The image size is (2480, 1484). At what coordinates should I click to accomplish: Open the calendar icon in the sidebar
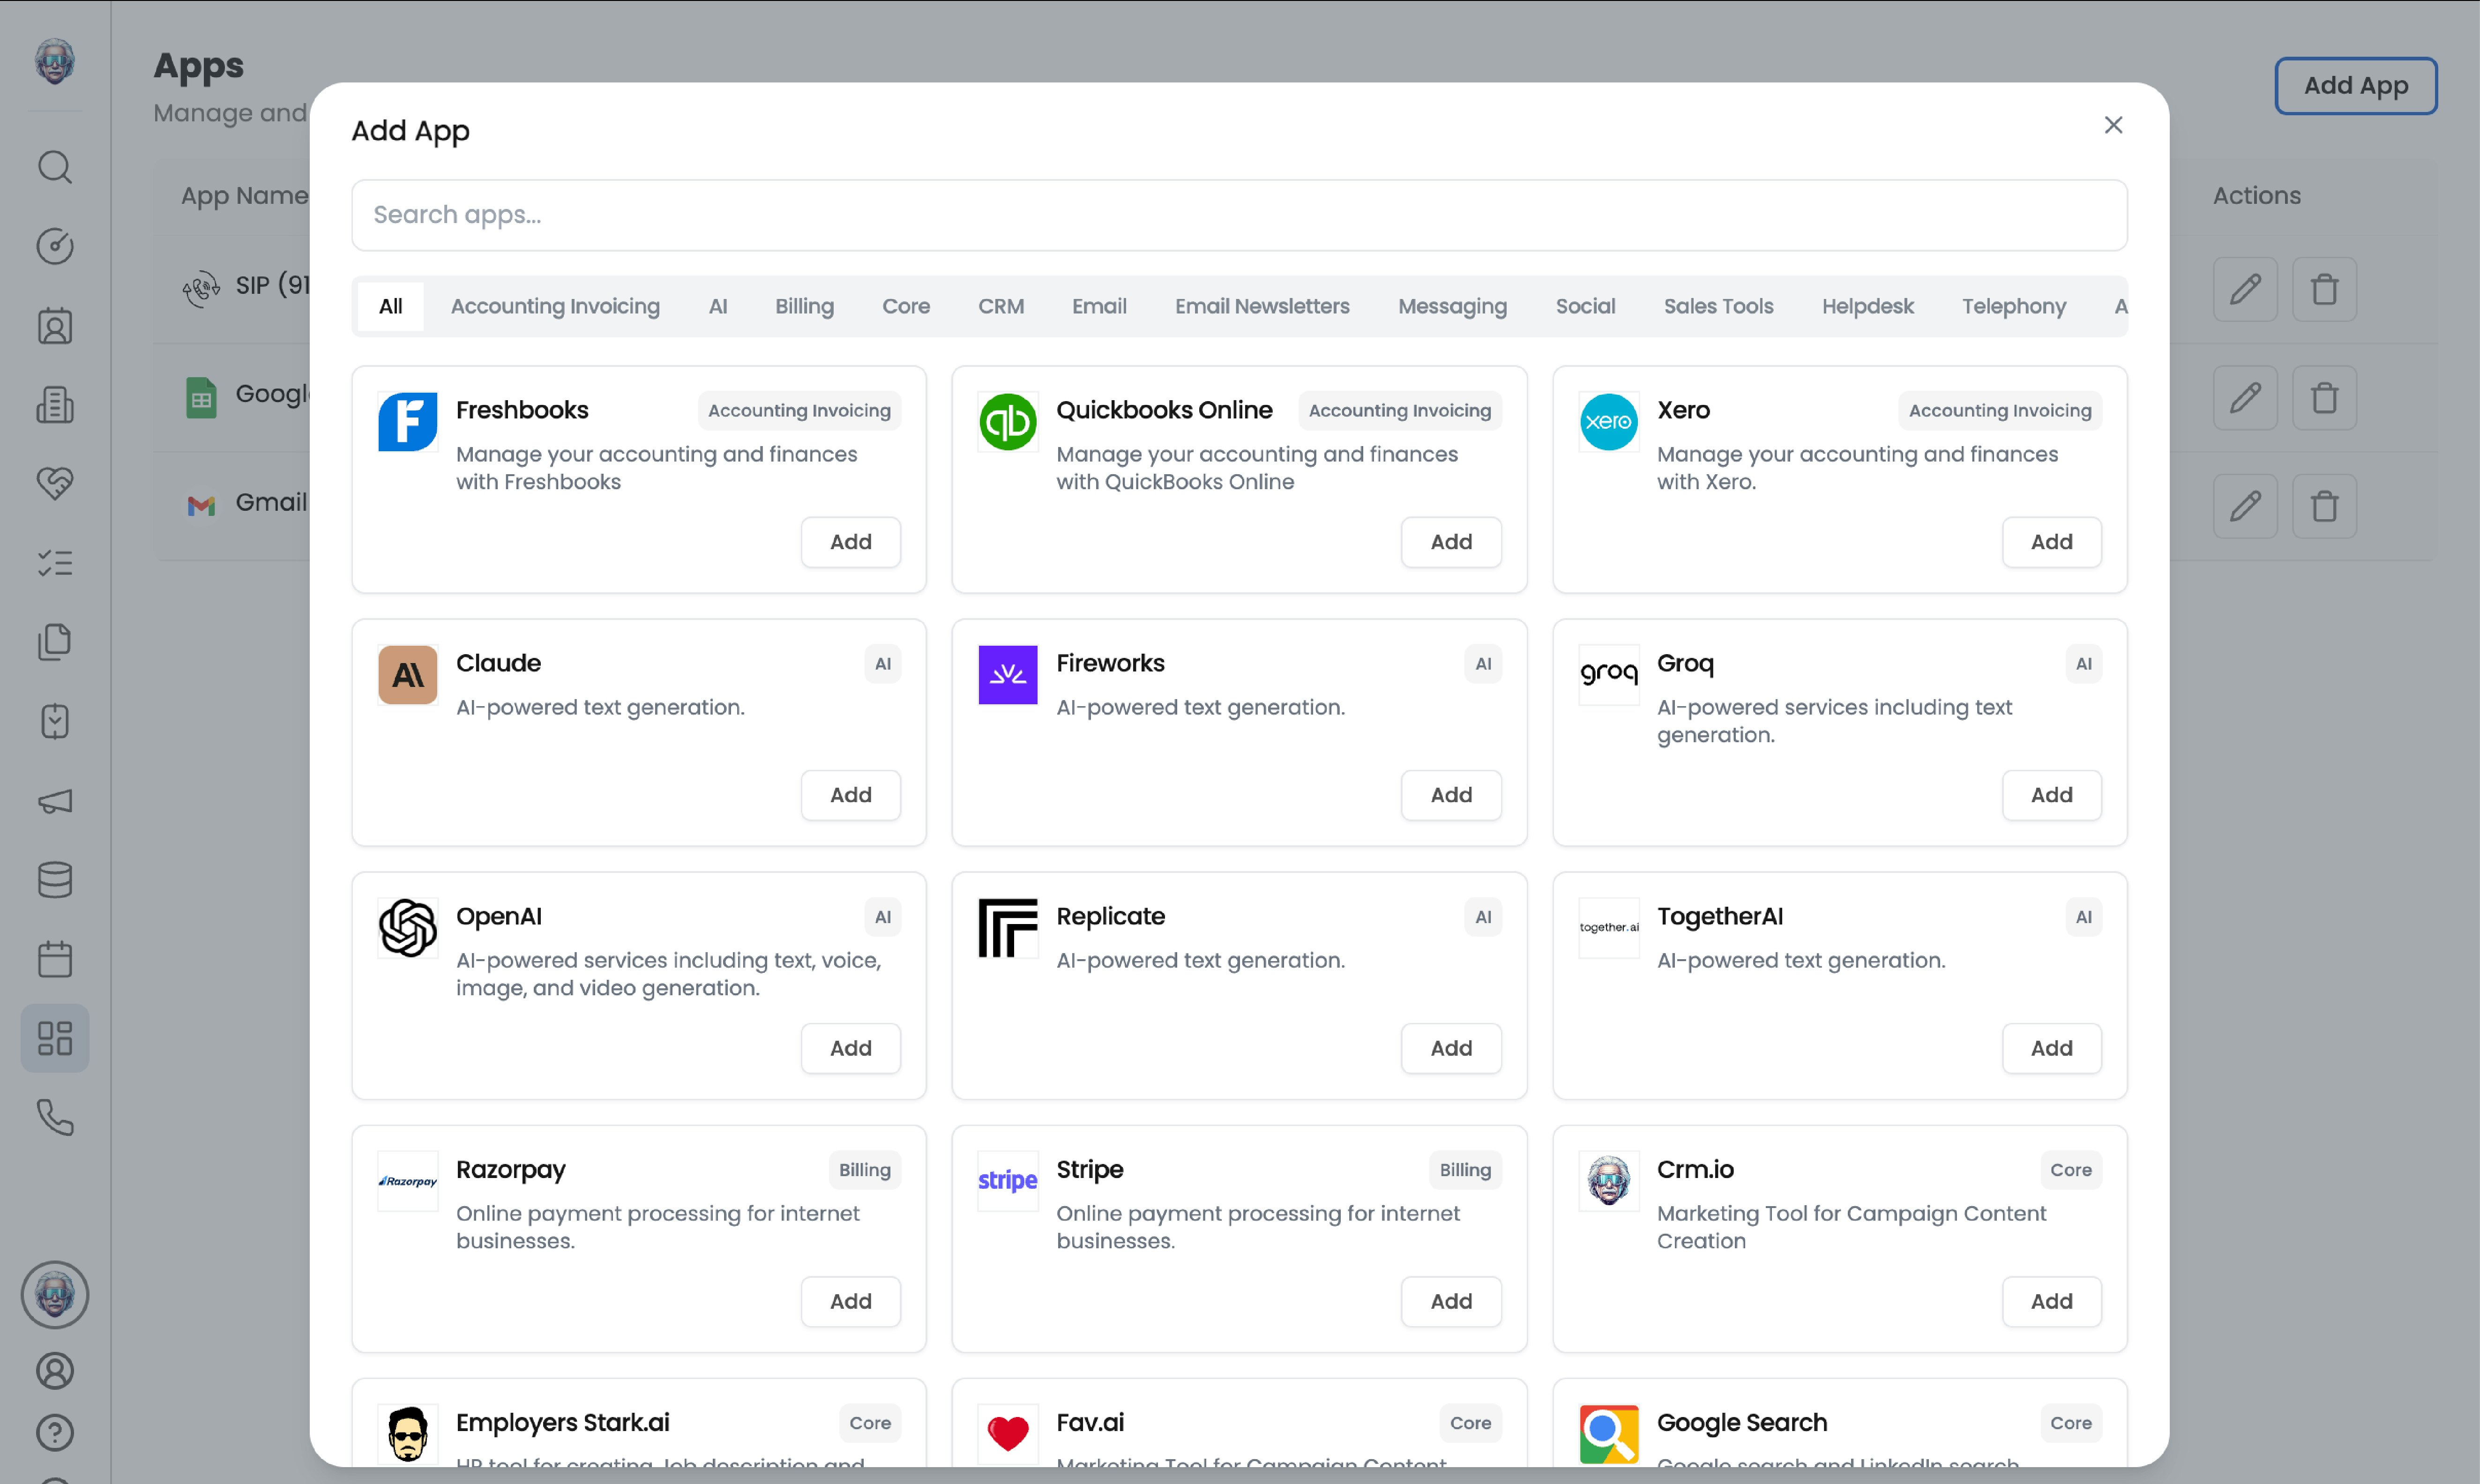[x=55, y=959]
